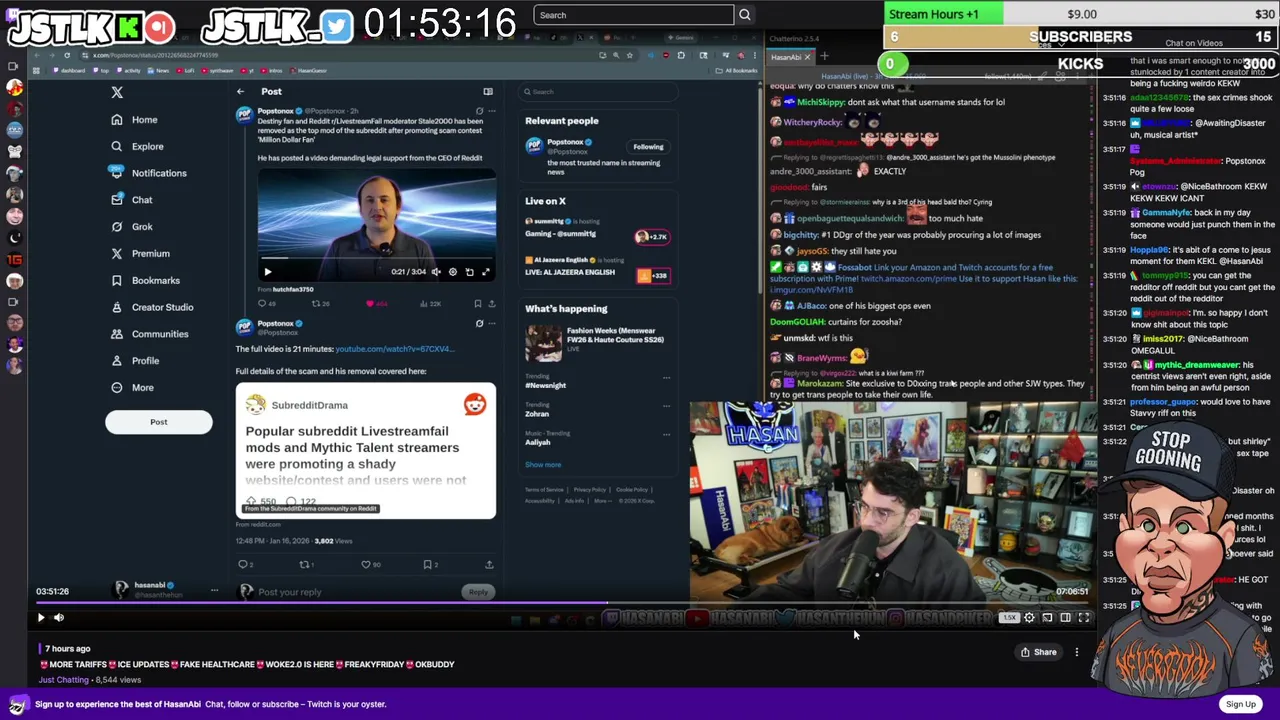Click the Sign Up button

1241,704
